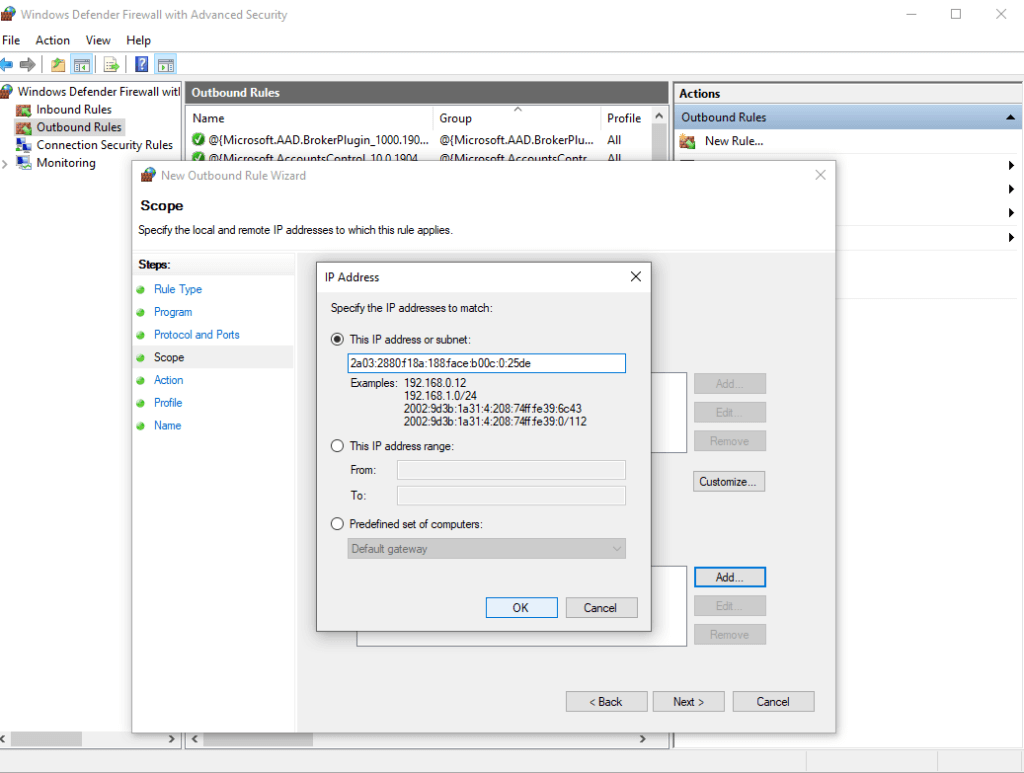Click Cancel in the IP Address dialog
The image size is (1024, 773).
(601, 607)
